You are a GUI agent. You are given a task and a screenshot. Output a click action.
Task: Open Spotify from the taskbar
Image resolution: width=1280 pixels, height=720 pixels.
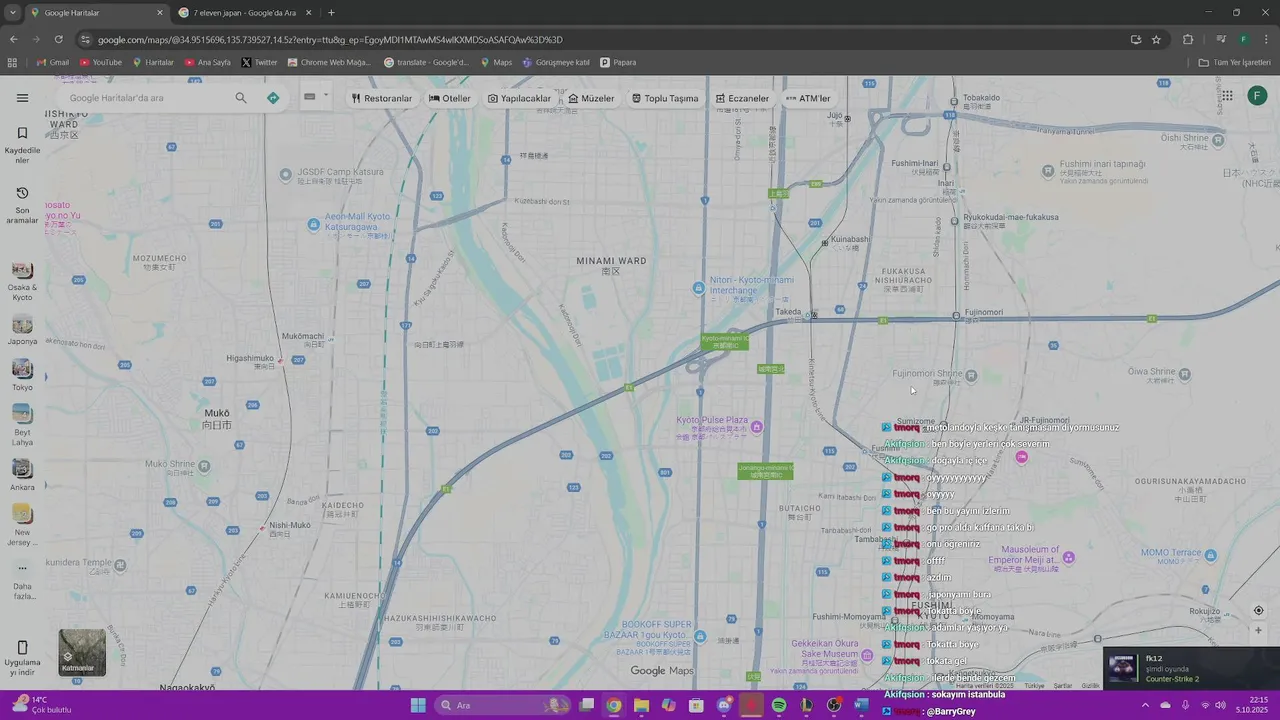pos(779,705)
